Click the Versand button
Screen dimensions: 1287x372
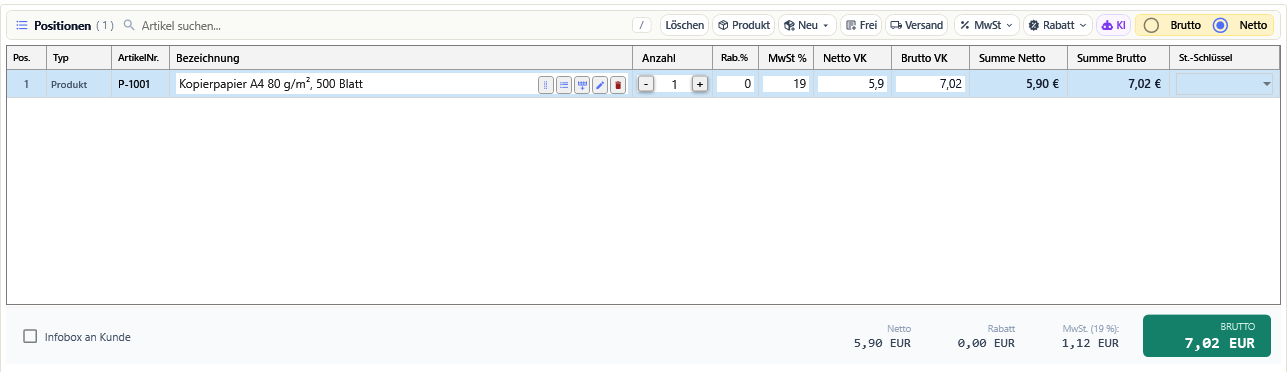coord(917,25)
